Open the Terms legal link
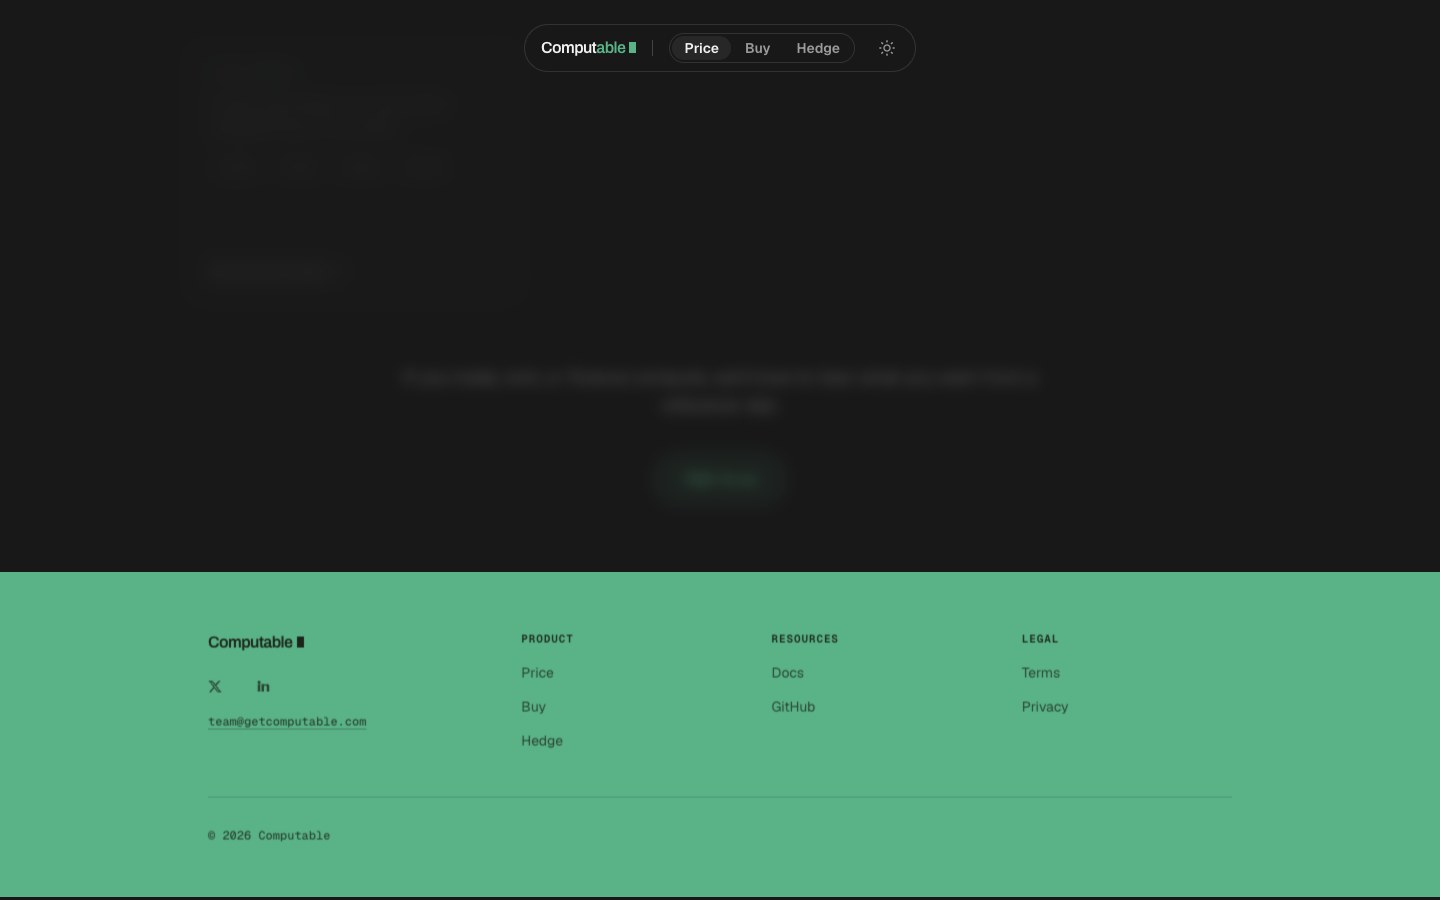 click(x=1041, y=673)
